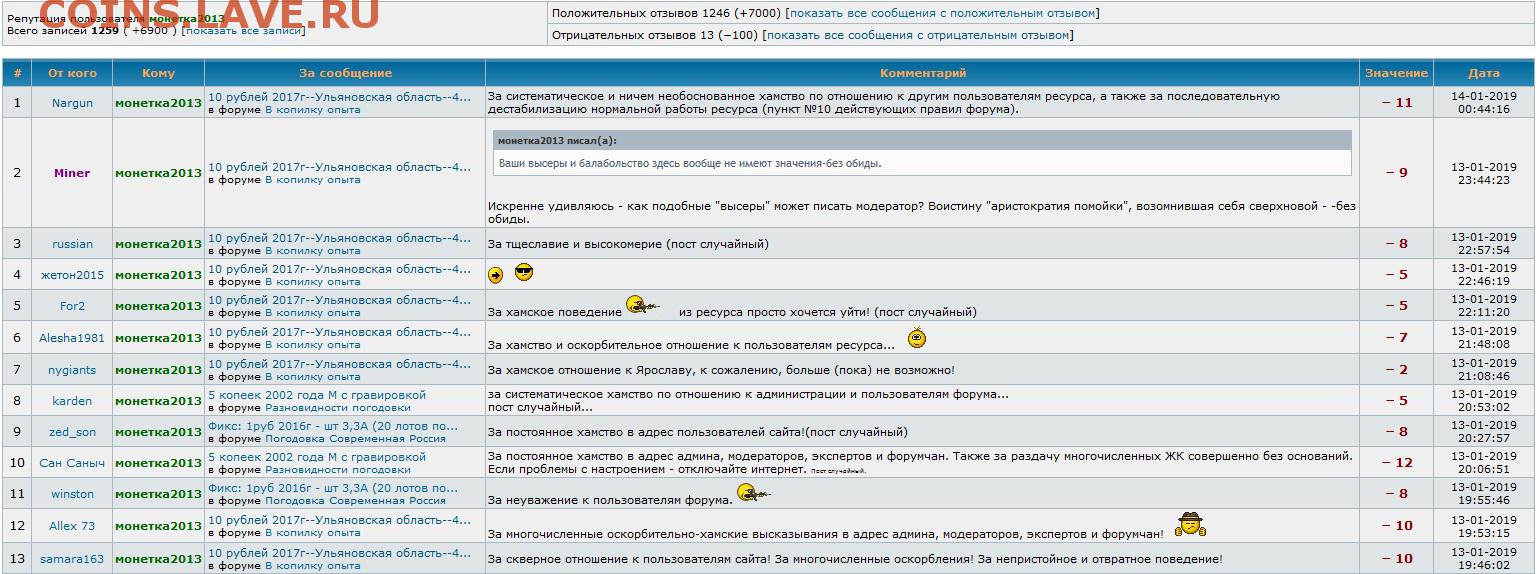Open 'В копилку опыта' forum in Nargun's row

tap(313, 110)
